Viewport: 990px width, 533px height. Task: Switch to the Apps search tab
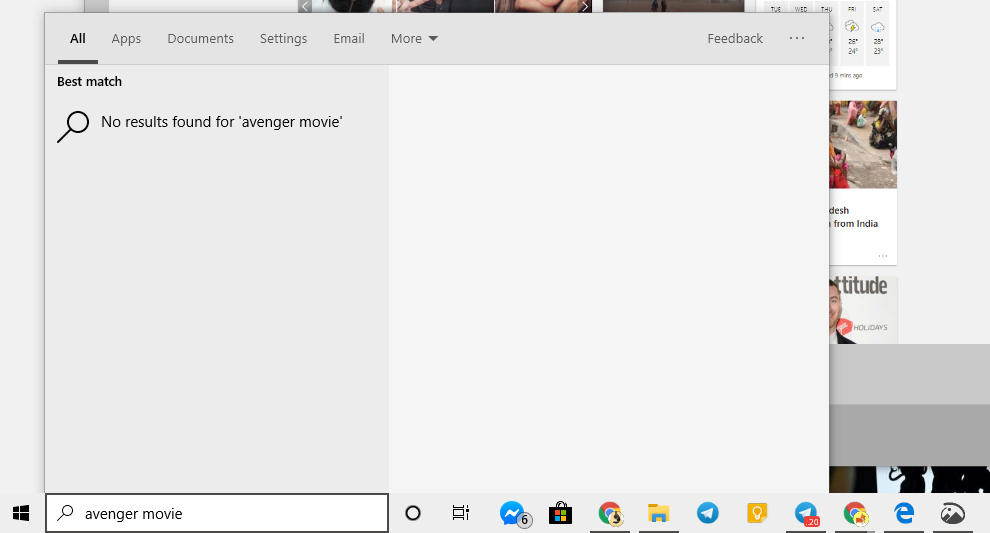[x=126, y=39]
